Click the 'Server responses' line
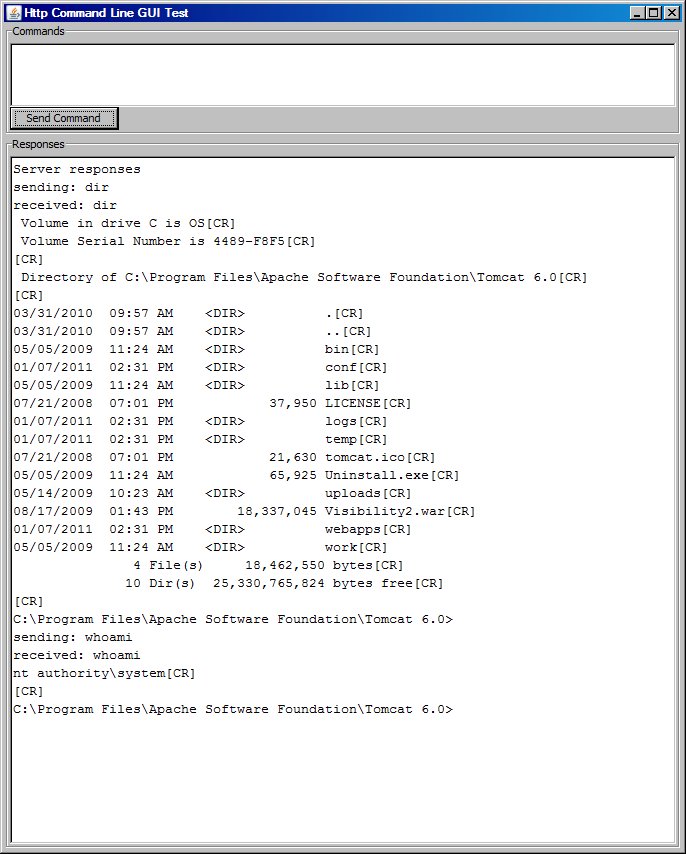686x854 pixels. coord(77,169)
